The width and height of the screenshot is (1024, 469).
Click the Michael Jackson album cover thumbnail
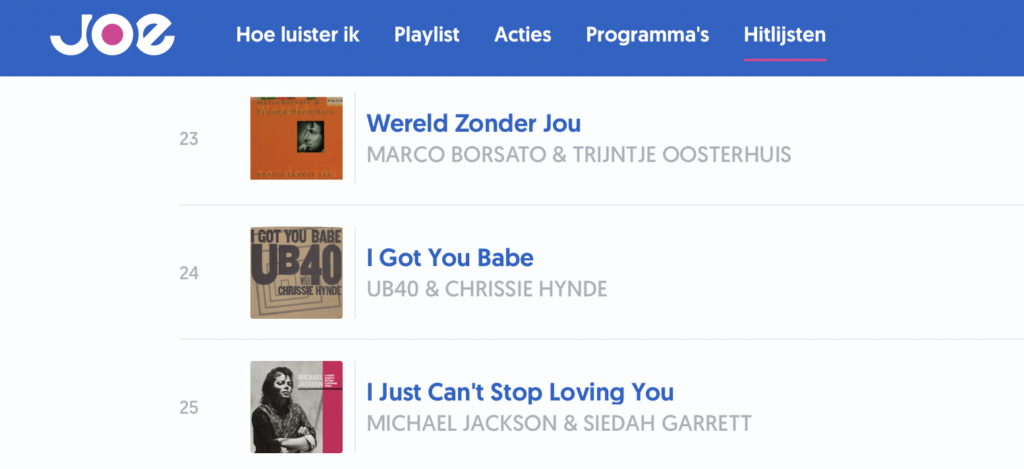coord(296,407)
